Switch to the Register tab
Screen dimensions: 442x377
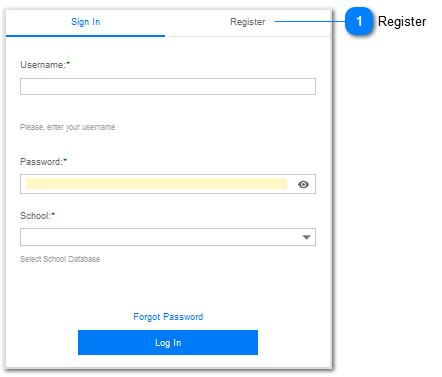tap(247, 22)
